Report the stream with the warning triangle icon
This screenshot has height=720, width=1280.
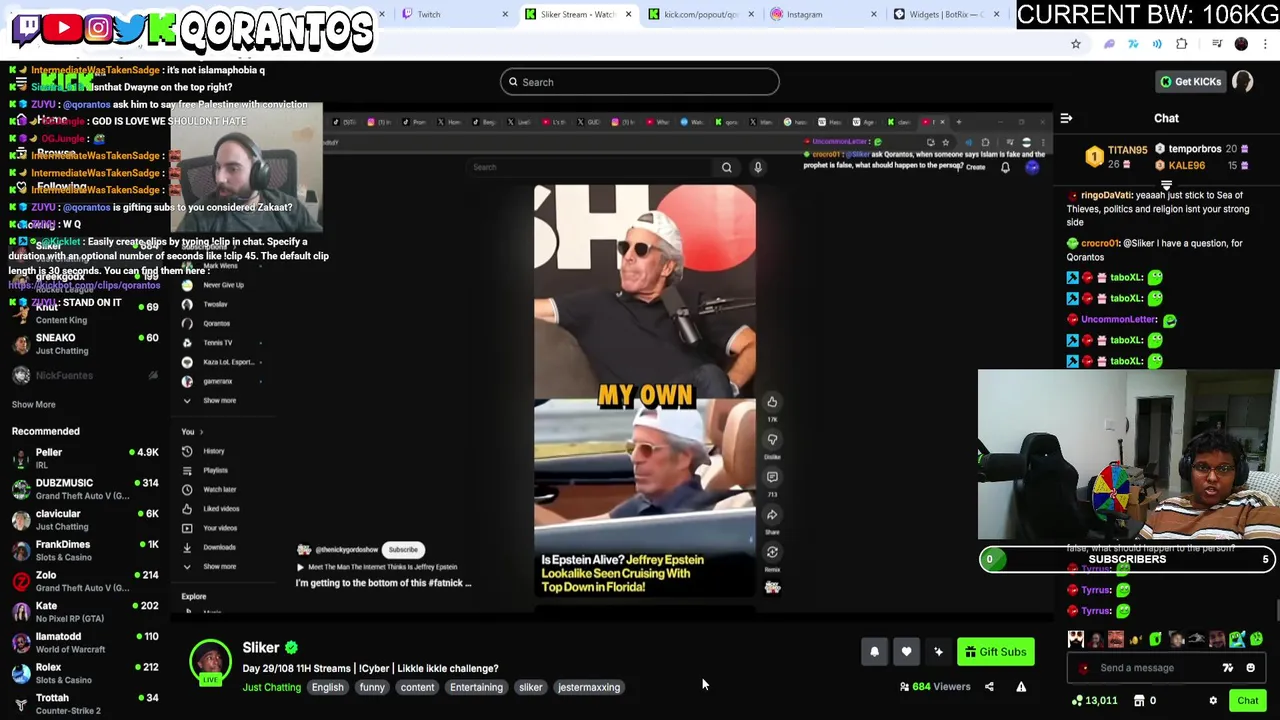(x=1021, y=687)
